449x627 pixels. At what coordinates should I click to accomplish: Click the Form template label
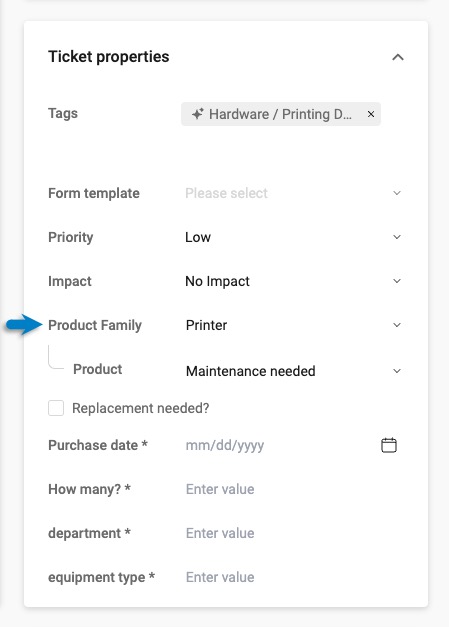(94, 193)
